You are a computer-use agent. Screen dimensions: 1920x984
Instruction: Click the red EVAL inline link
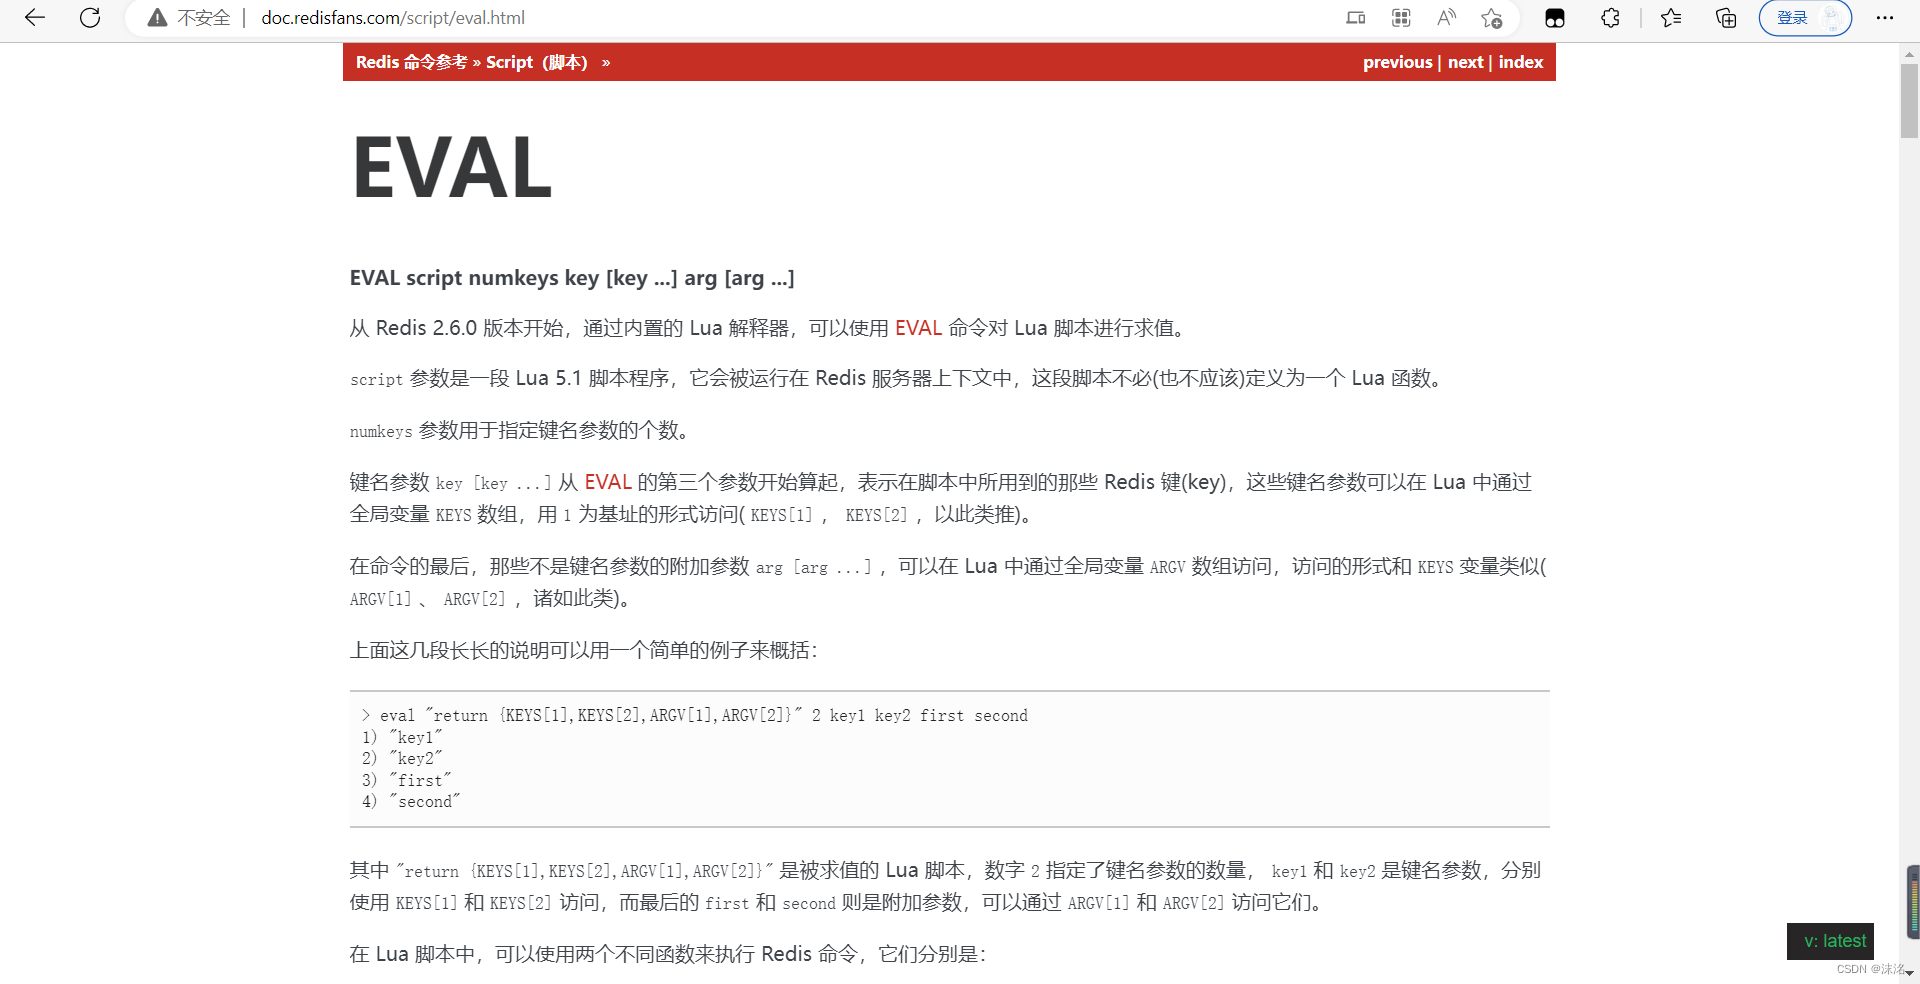(x=917, y=327)
